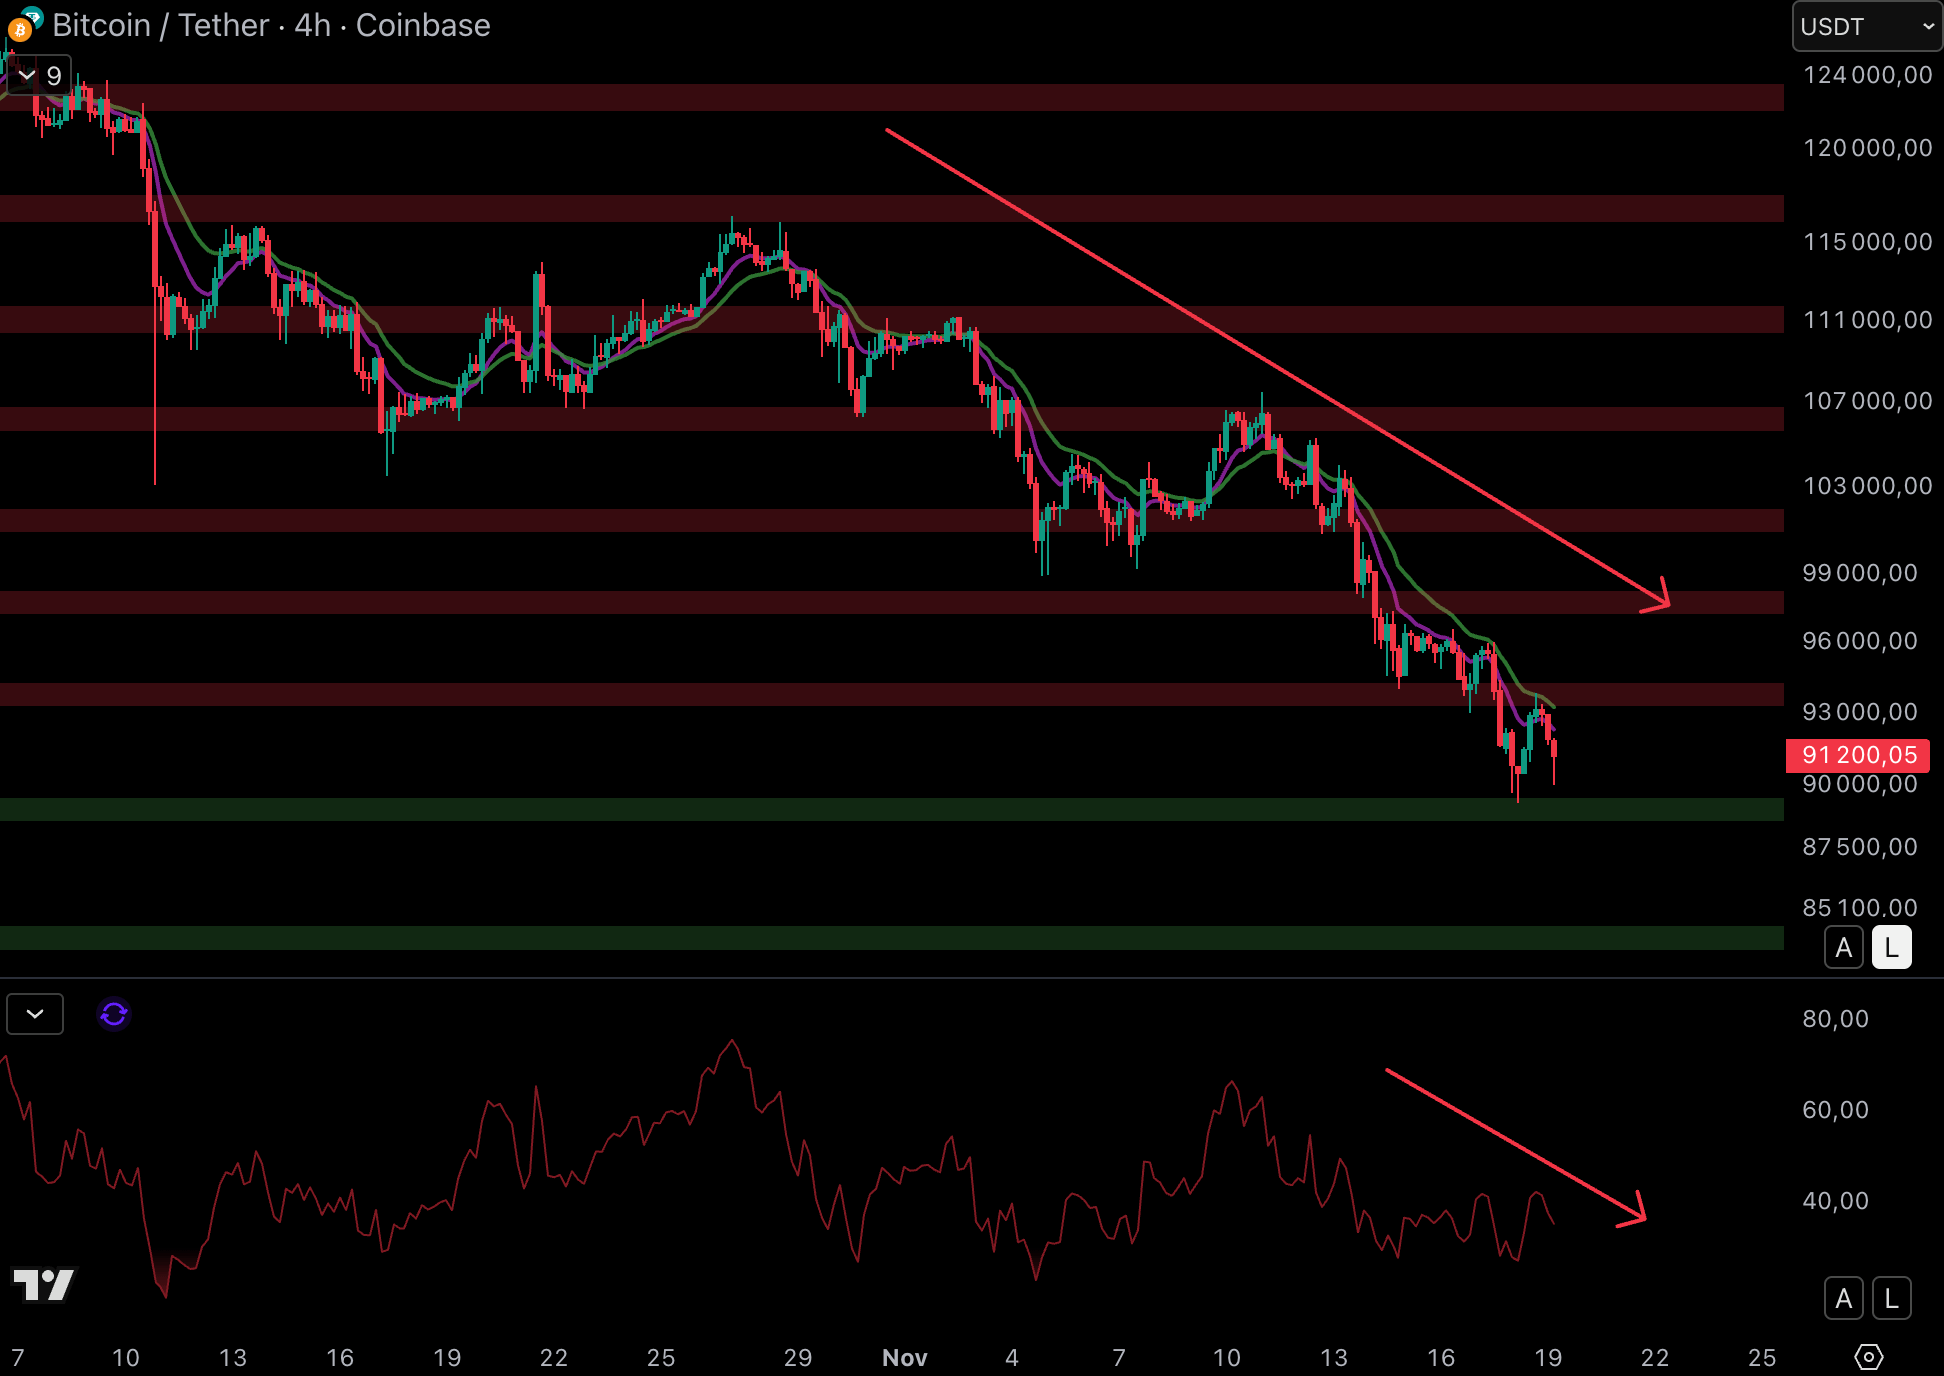
Task: Click the 91 200,05 current price label
Action: pos(1858,755)
